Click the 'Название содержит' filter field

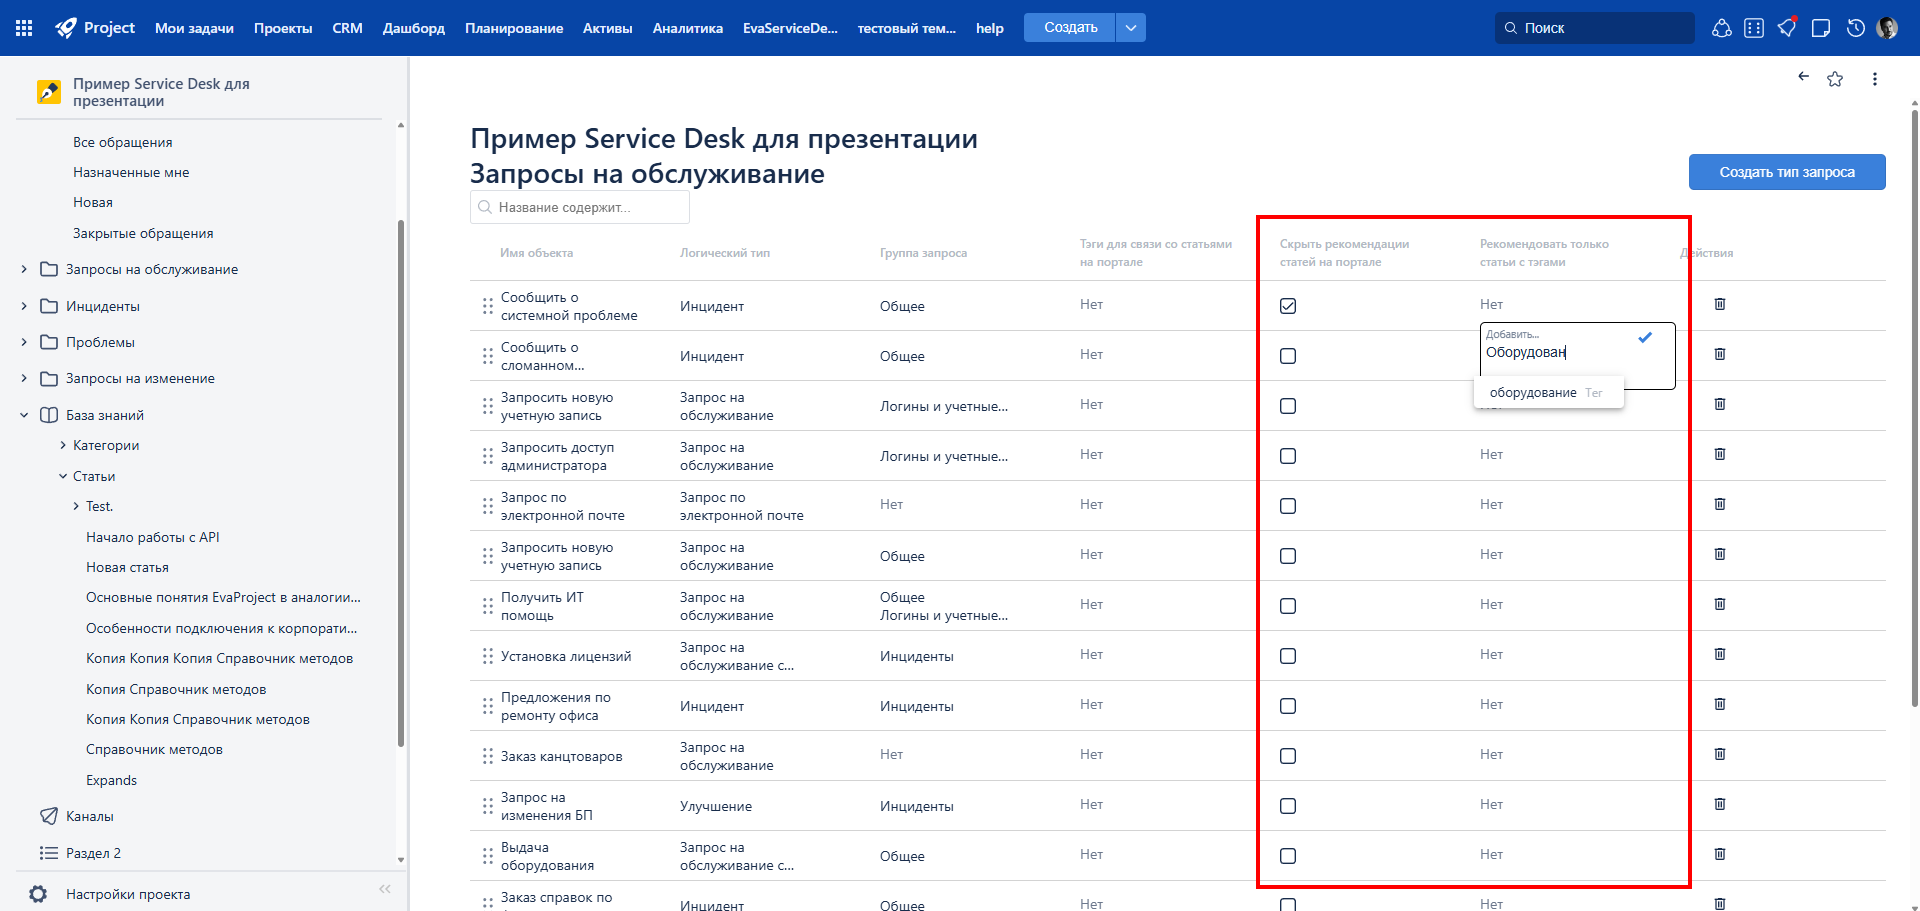[x=580, y=208]
